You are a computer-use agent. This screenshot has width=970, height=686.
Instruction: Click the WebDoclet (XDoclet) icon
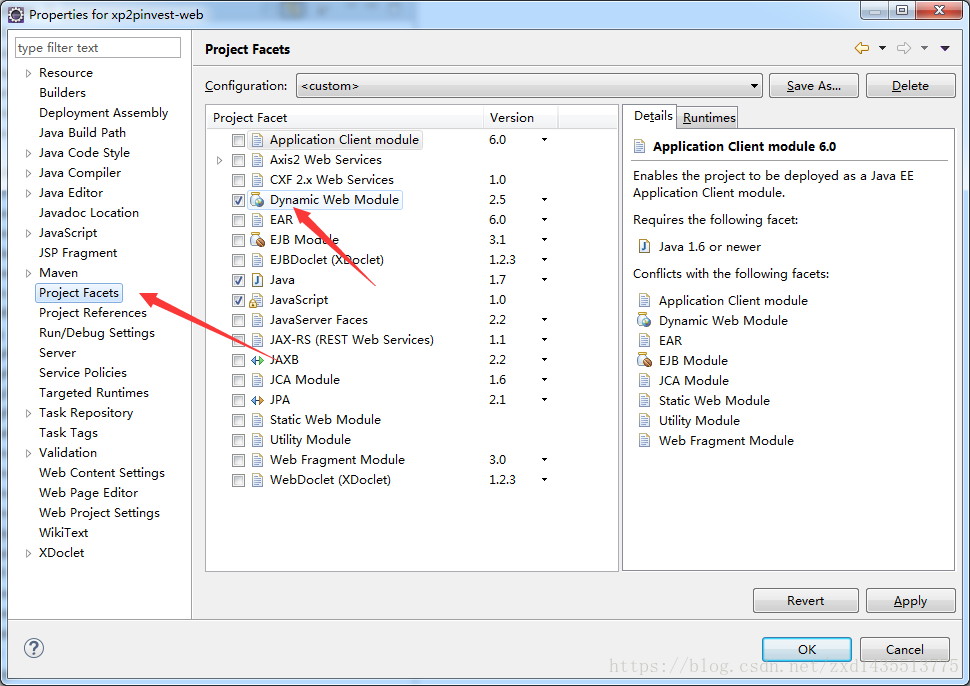click(x=257, y=480)
